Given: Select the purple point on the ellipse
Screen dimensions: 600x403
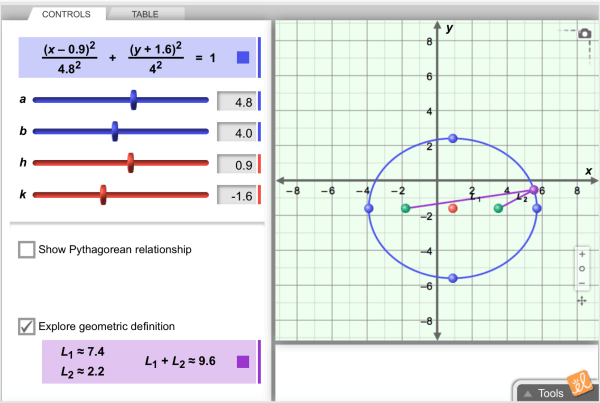Looking at the screenshot, I should 533,189.
